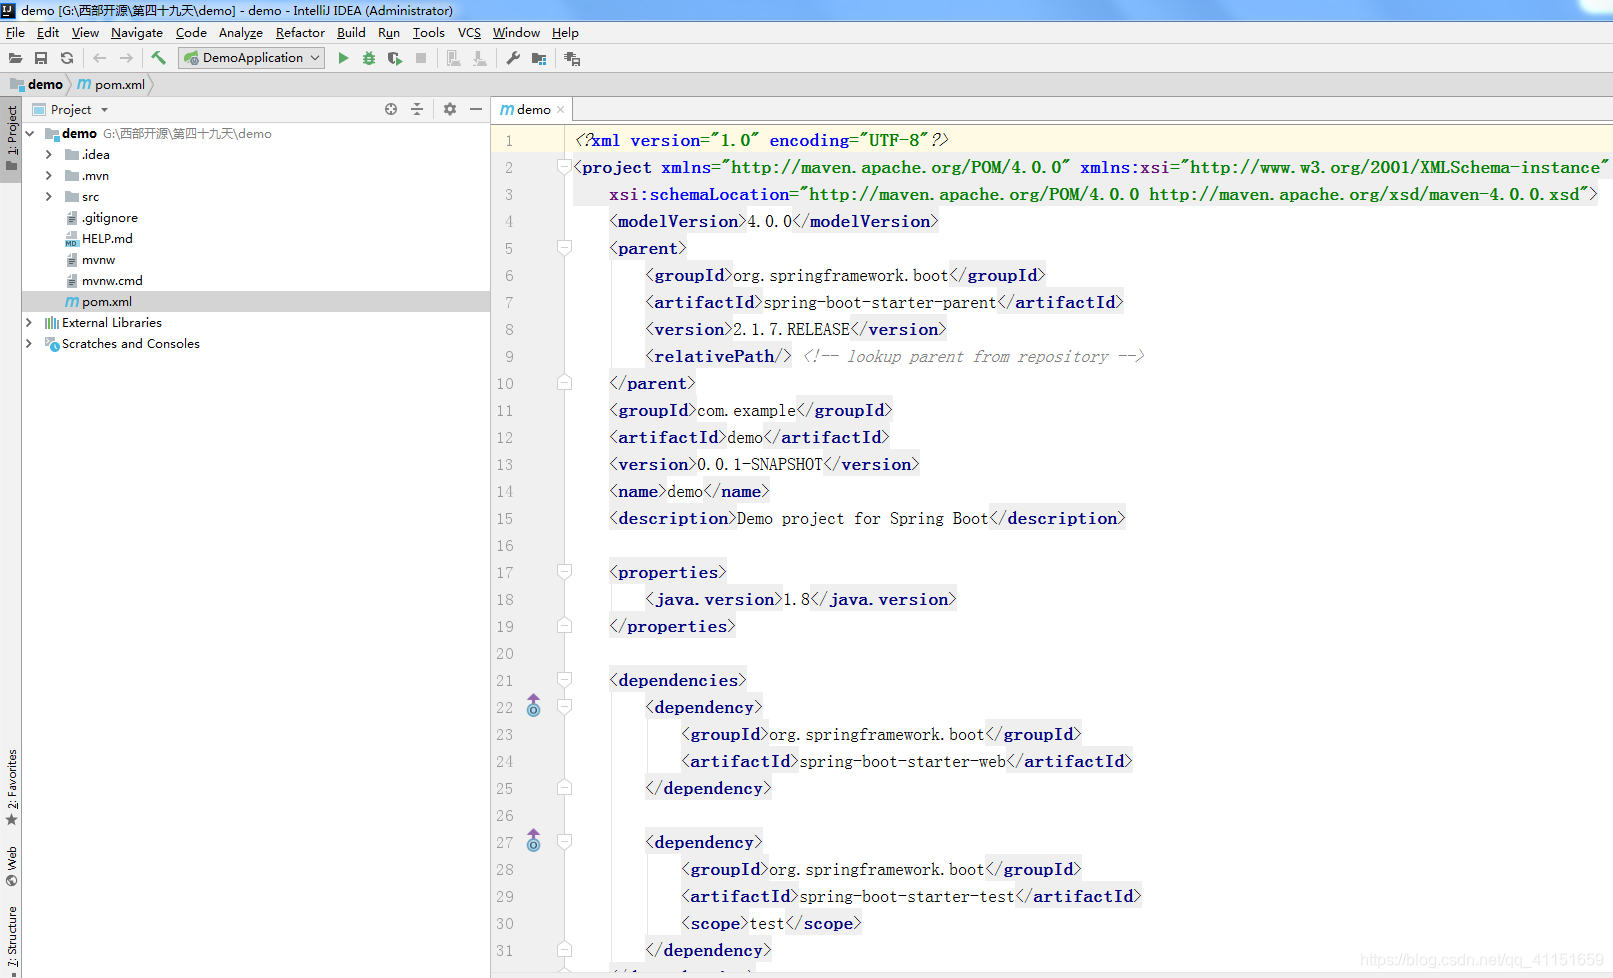Fold the parent tag at line 5
This screenshot has height=978, width=1613.
[x=564, y=247]
